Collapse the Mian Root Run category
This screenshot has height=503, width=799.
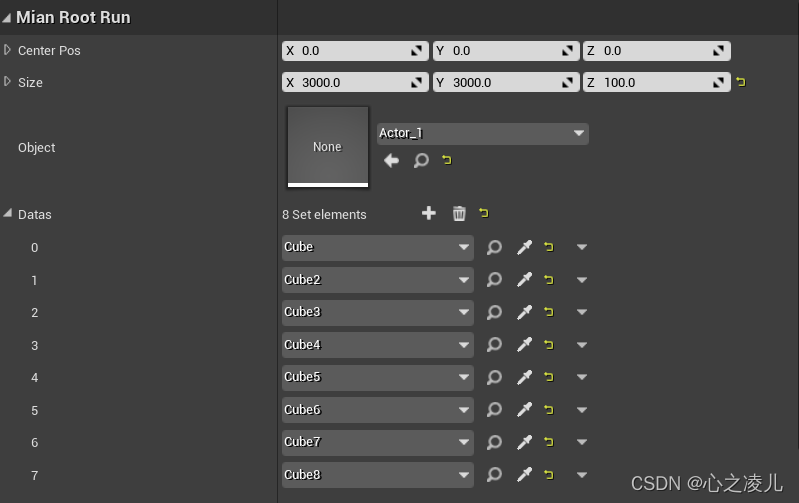pyautogui.click(x=6, y=18)
